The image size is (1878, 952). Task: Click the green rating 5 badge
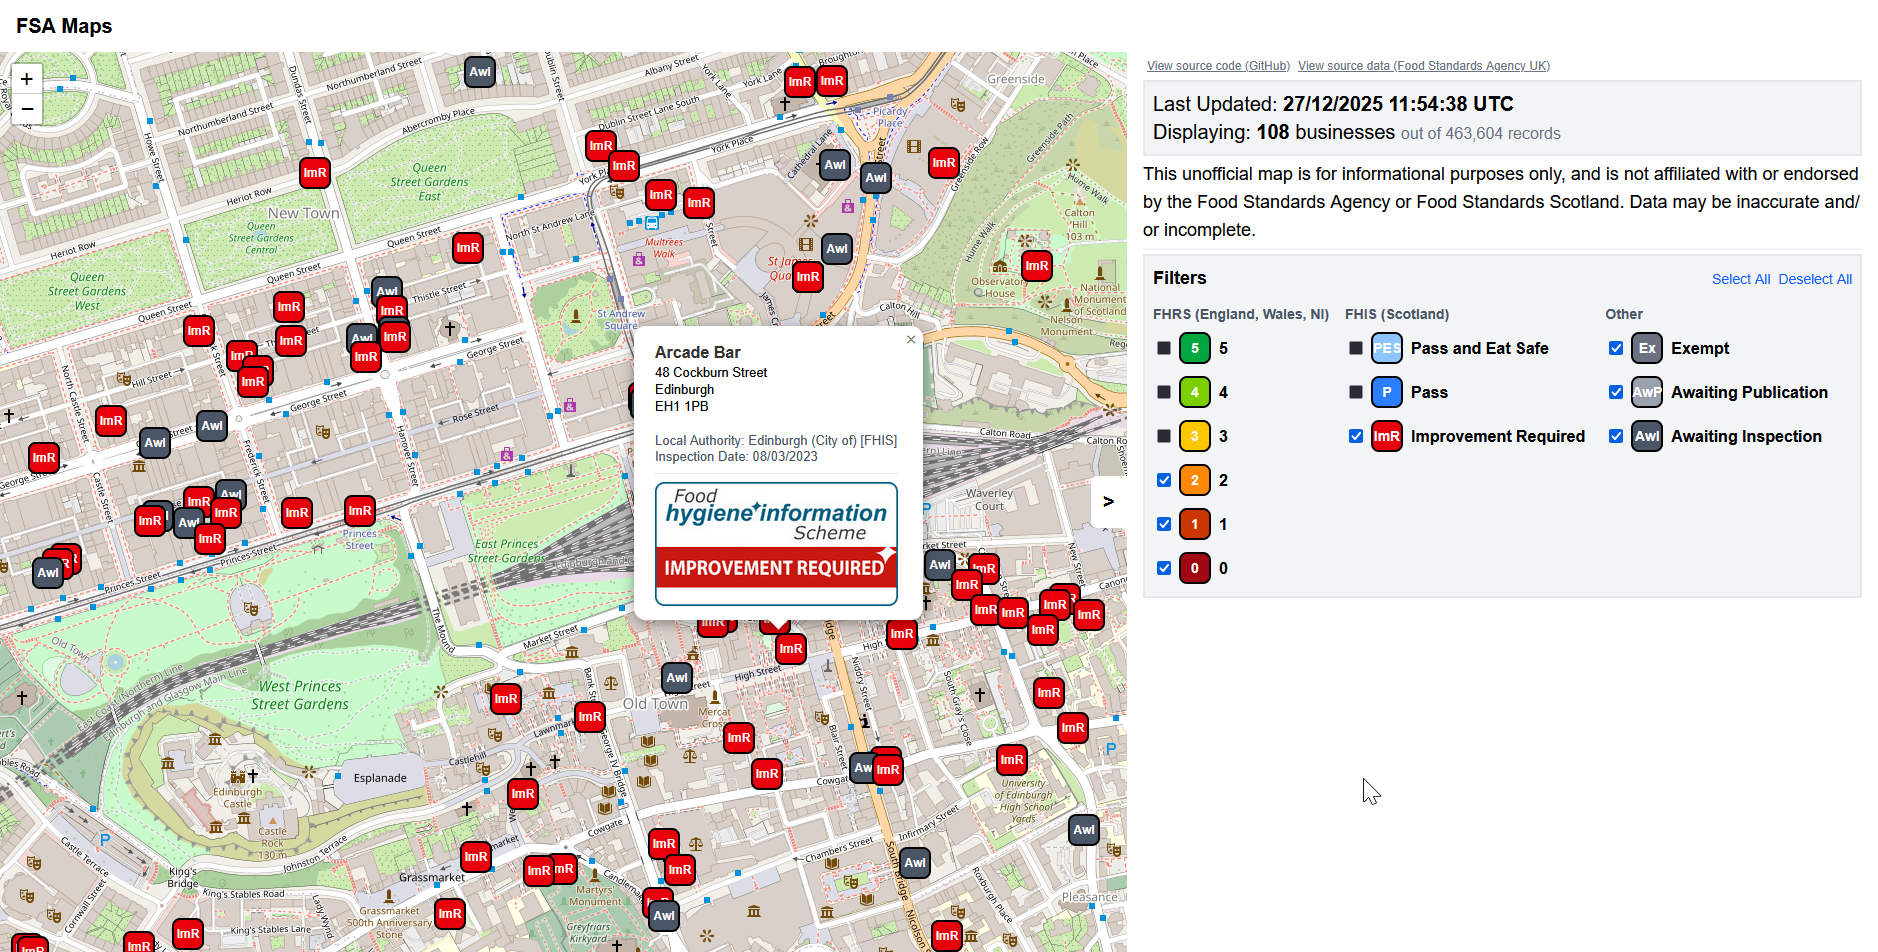click(x=1194, y=348)
